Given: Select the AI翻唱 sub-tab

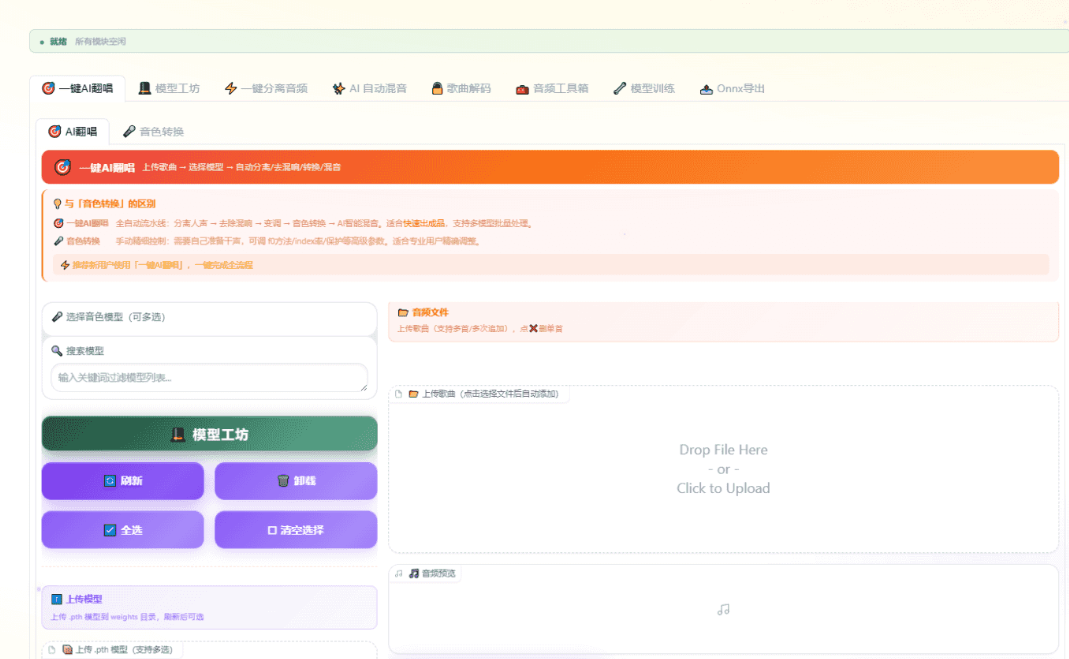Looking at the screenshot, I should (72, 132).
